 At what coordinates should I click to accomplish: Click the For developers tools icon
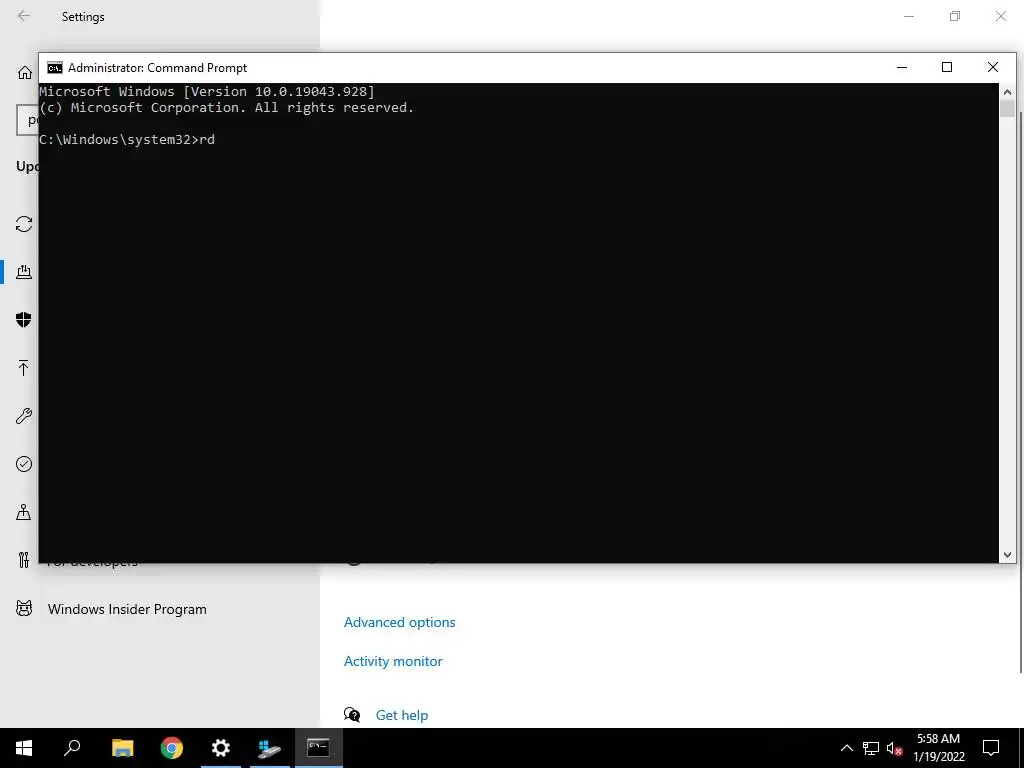pyautogui.click(x=24, y=560)
